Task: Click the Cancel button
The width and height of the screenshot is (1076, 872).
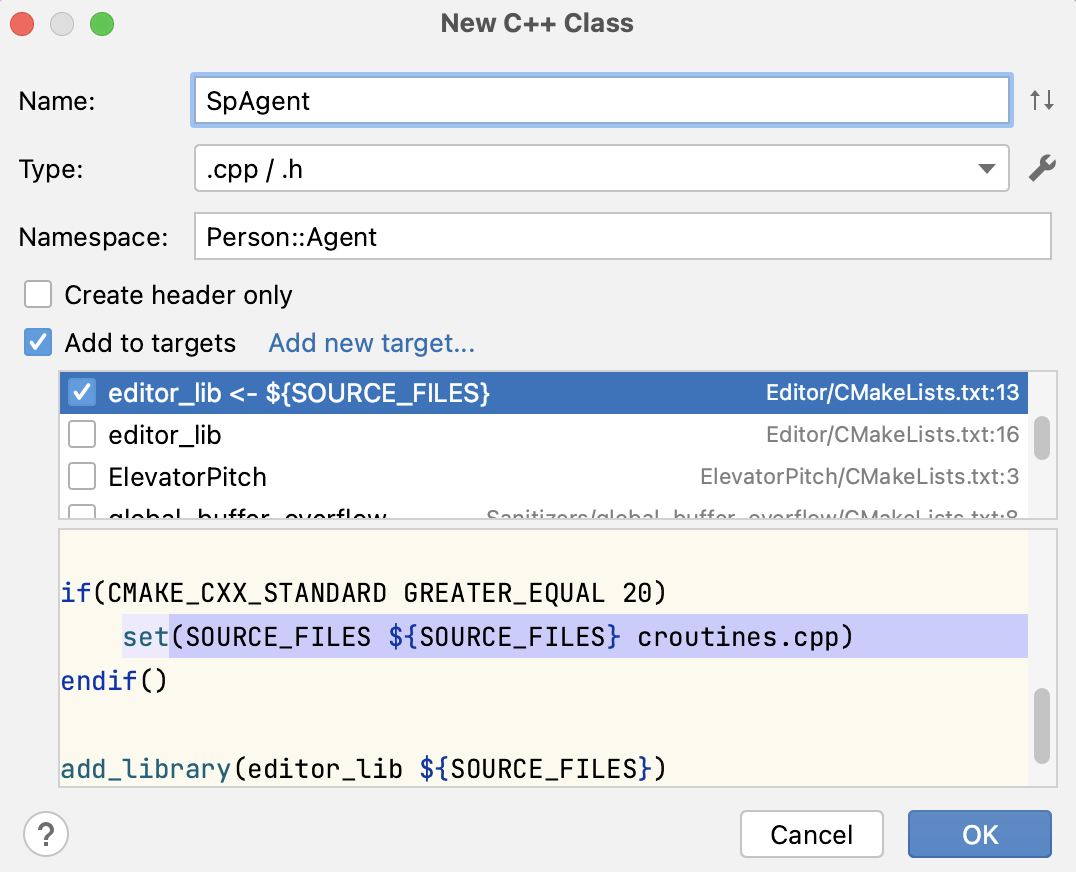Action: (811, 834)
